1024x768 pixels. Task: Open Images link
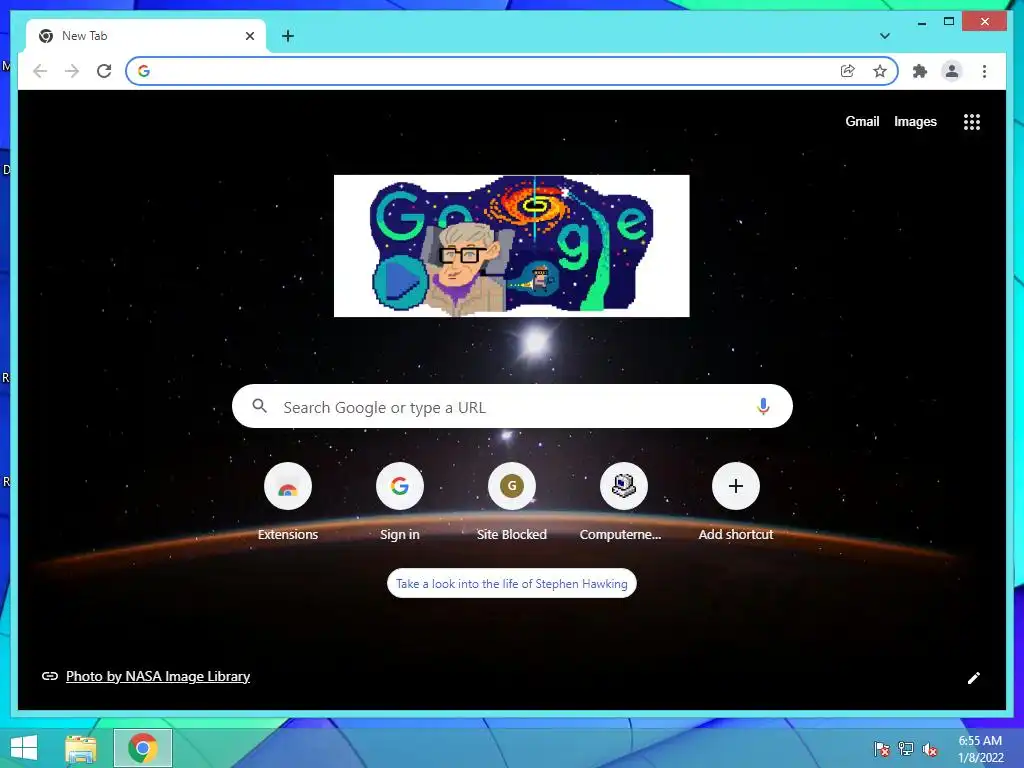tap(915, 121)
